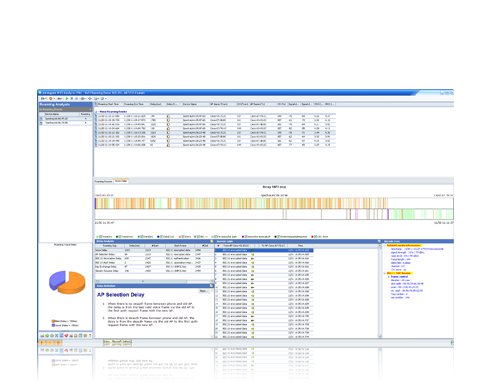Toggle the red-marked legend checkbox under timeline
The image size is (488, 385).
click(316, 236)
